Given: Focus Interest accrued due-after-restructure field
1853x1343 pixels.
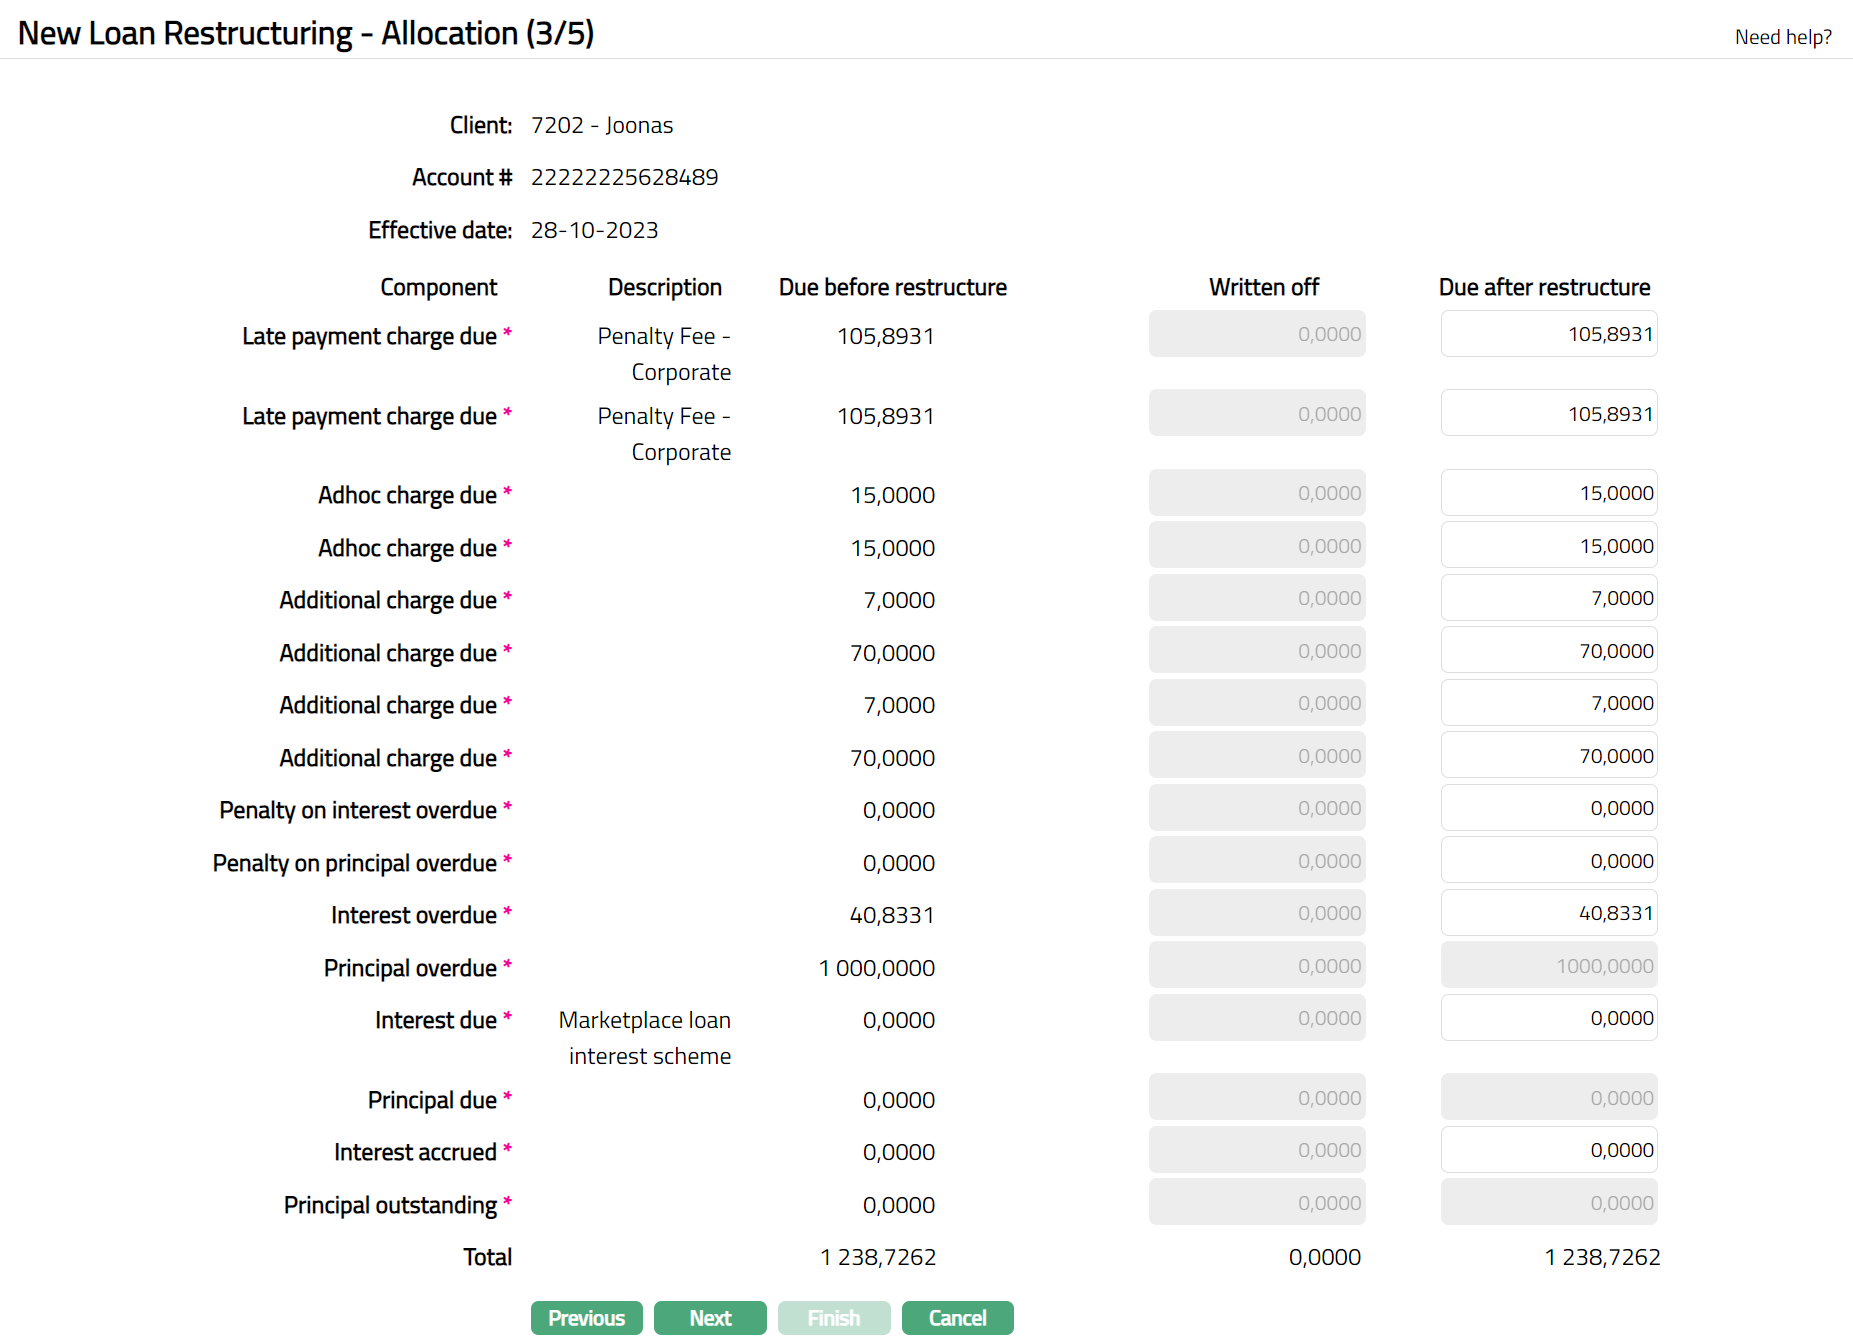Looking at the screenshot, I should (1548, 1150).
